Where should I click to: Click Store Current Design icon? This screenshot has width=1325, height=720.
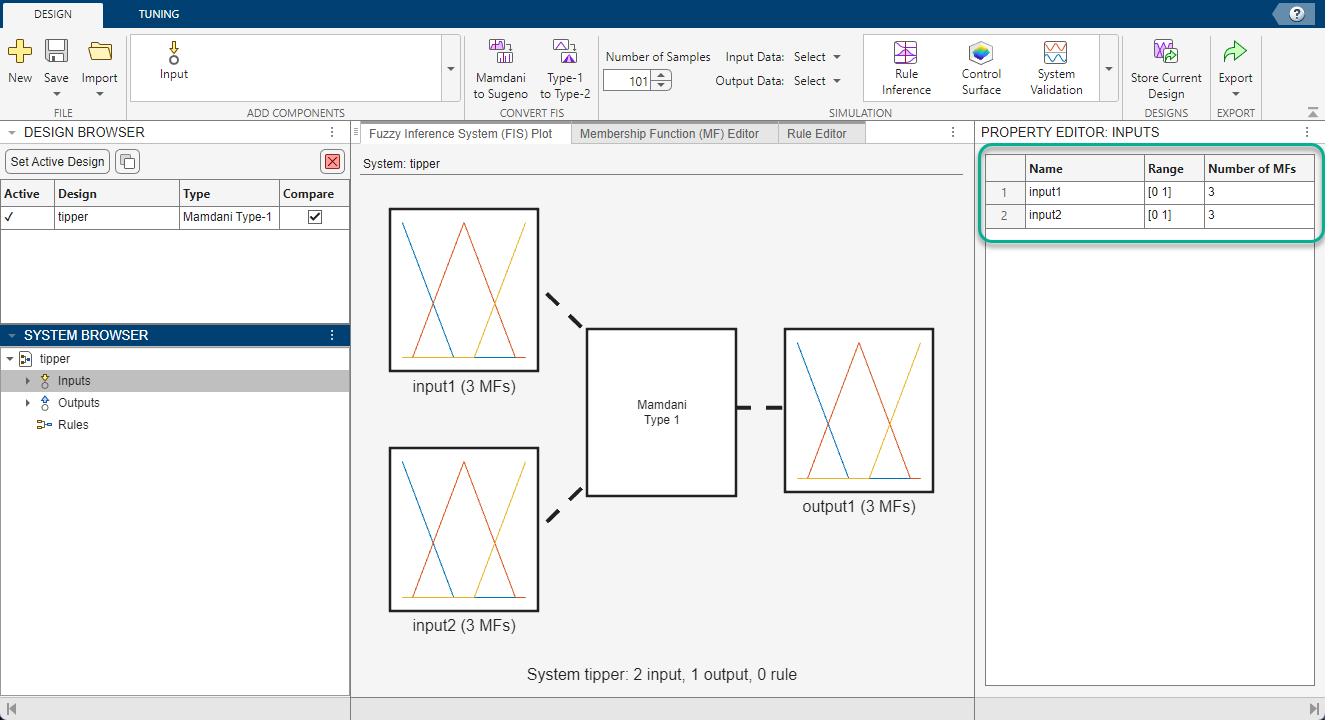pyautogui.click(x=1165, y=53)
